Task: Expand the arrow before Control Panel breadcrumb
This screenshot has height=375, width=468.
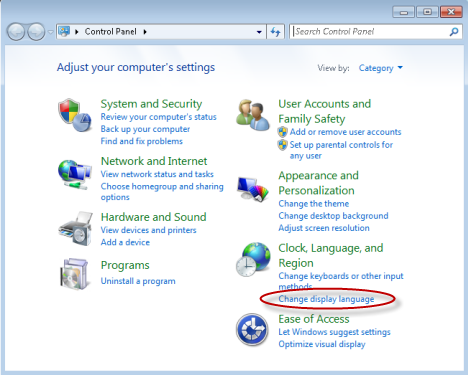Action: point(77,32)
